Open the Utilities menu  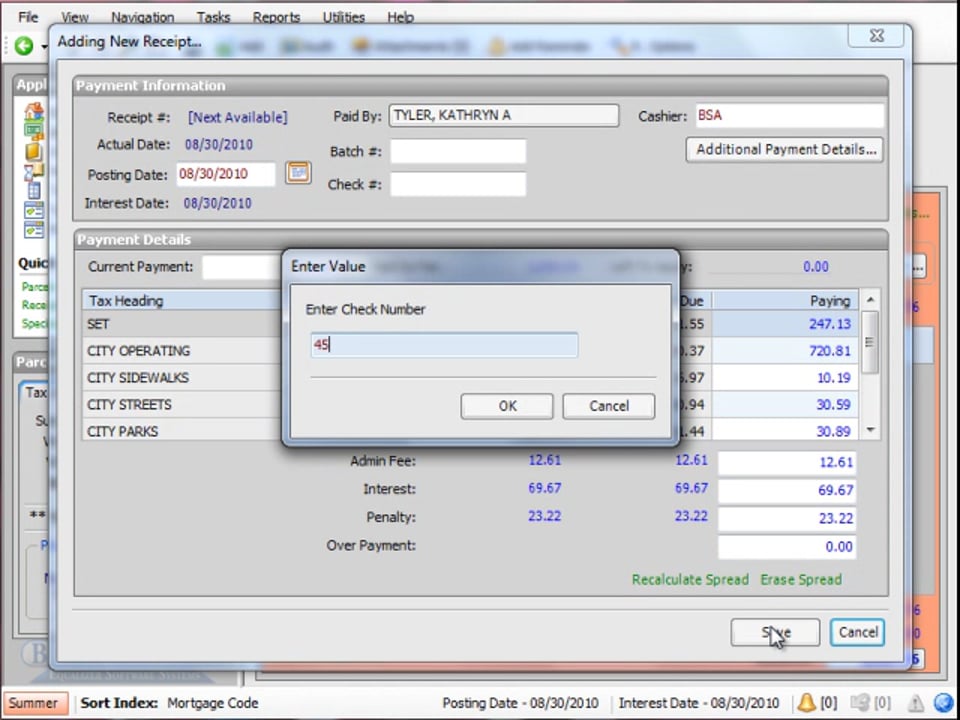[x=343, y=17]
